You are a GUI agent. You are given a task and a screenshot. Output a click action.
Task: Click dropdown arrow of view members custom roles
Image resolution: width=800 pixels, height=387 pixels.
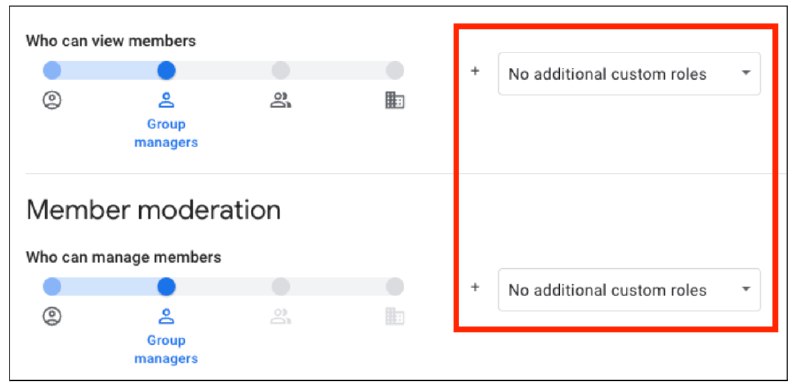pyautogui.click(x=746, y=73)
